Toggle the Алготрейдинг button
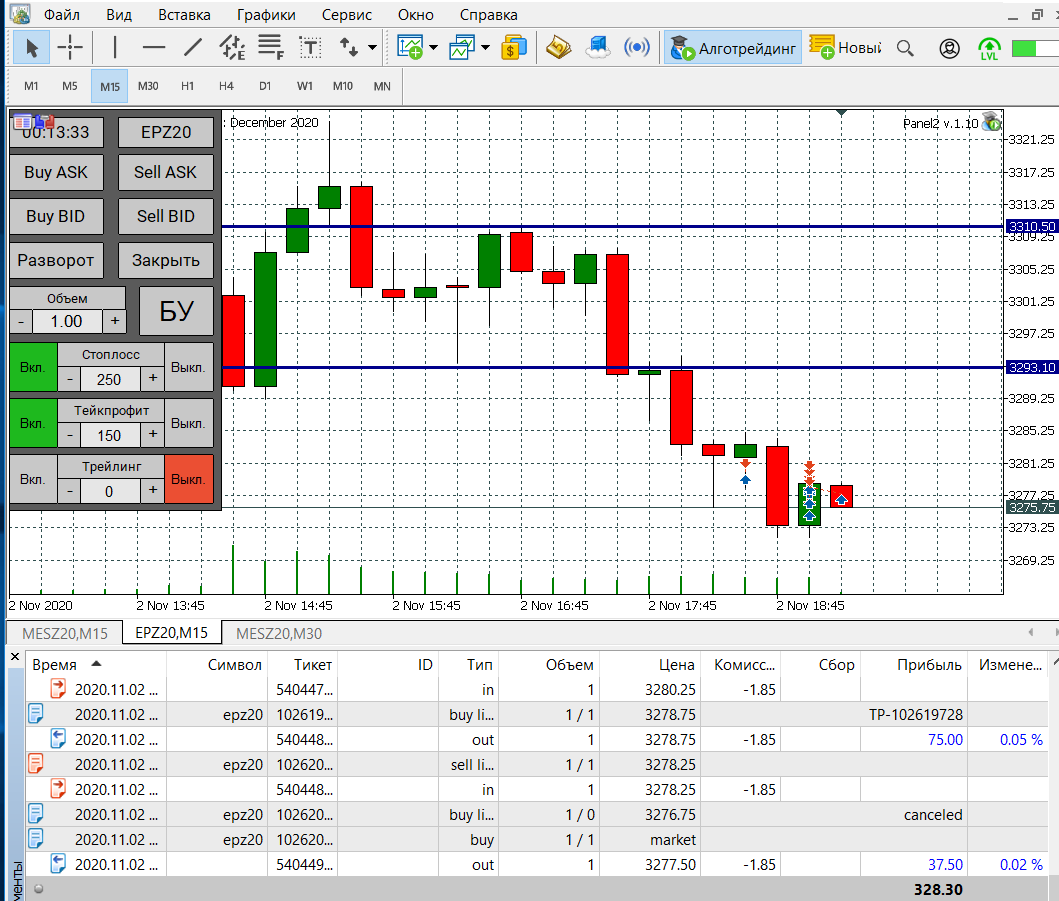The width and height of the screenshot is (1059, 901). [733, 48]
